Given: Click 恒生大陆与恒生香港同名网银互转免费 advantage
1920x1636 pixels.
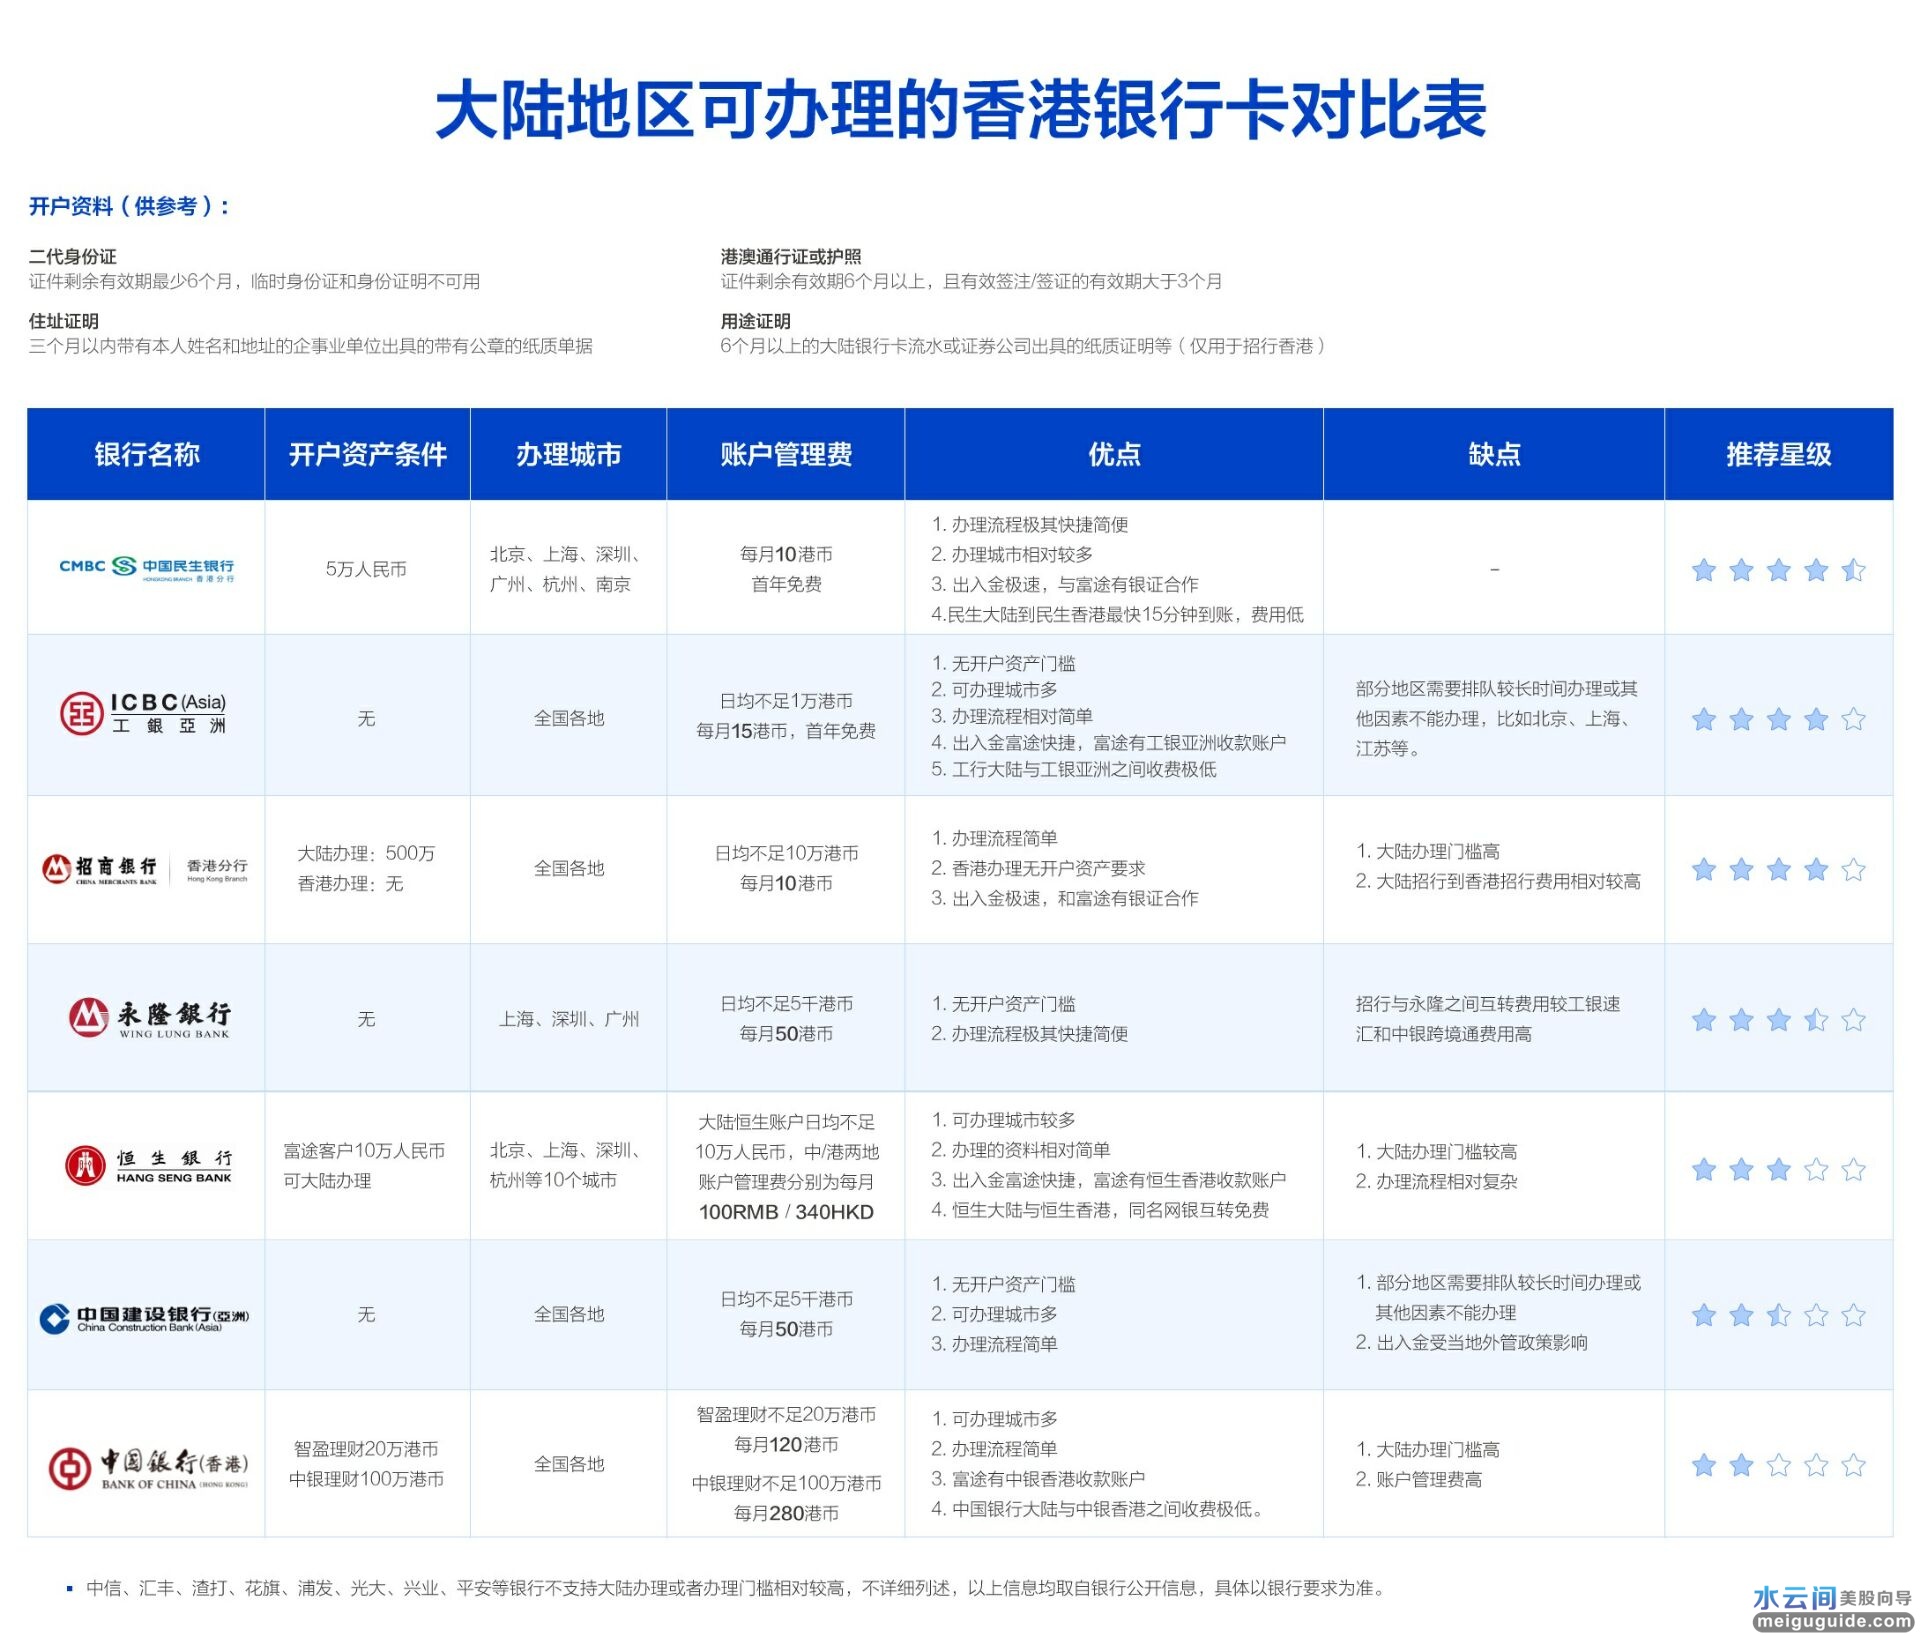Looking at the screenshot, I should tap(1100, 1211).
